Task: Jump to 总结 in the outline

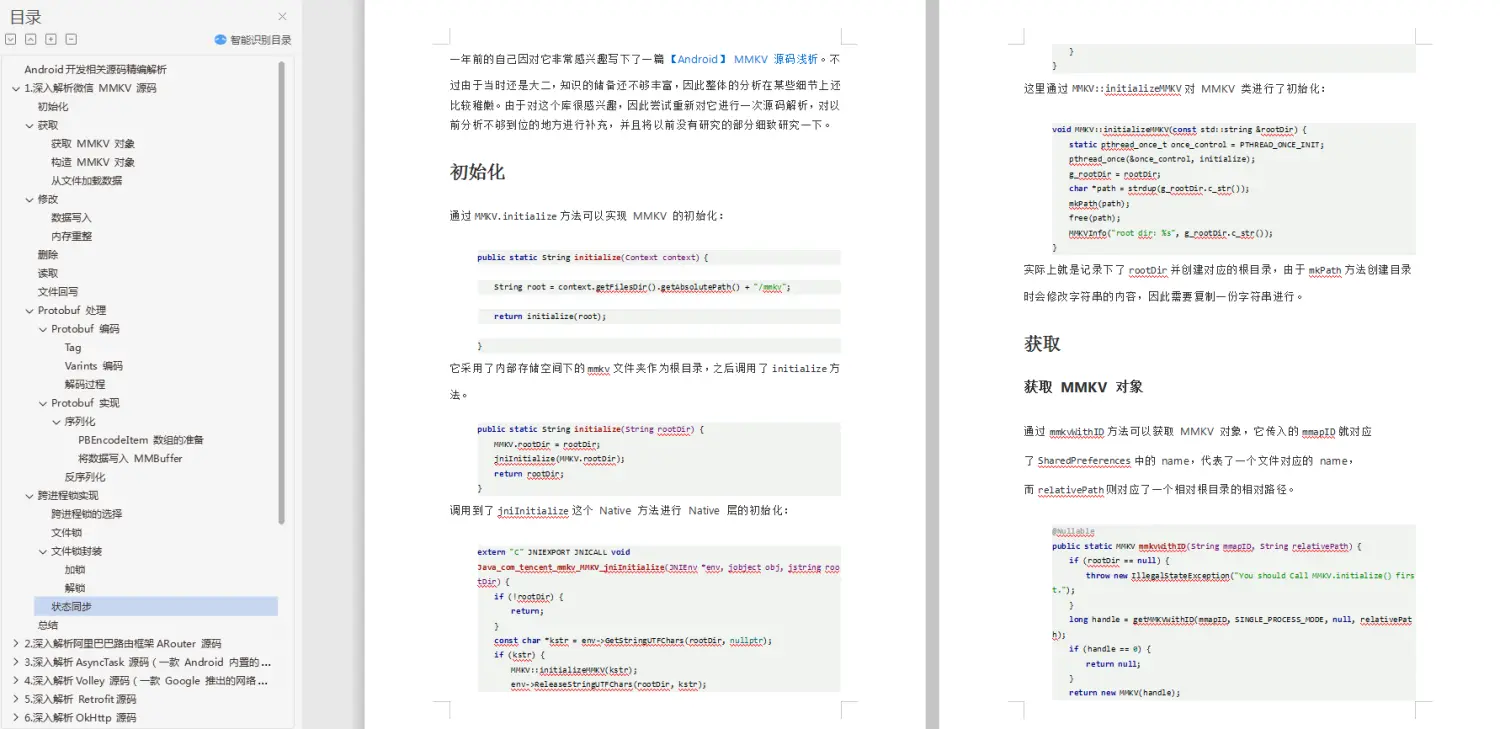Action: pyautogui.click(x=48, y=625)
